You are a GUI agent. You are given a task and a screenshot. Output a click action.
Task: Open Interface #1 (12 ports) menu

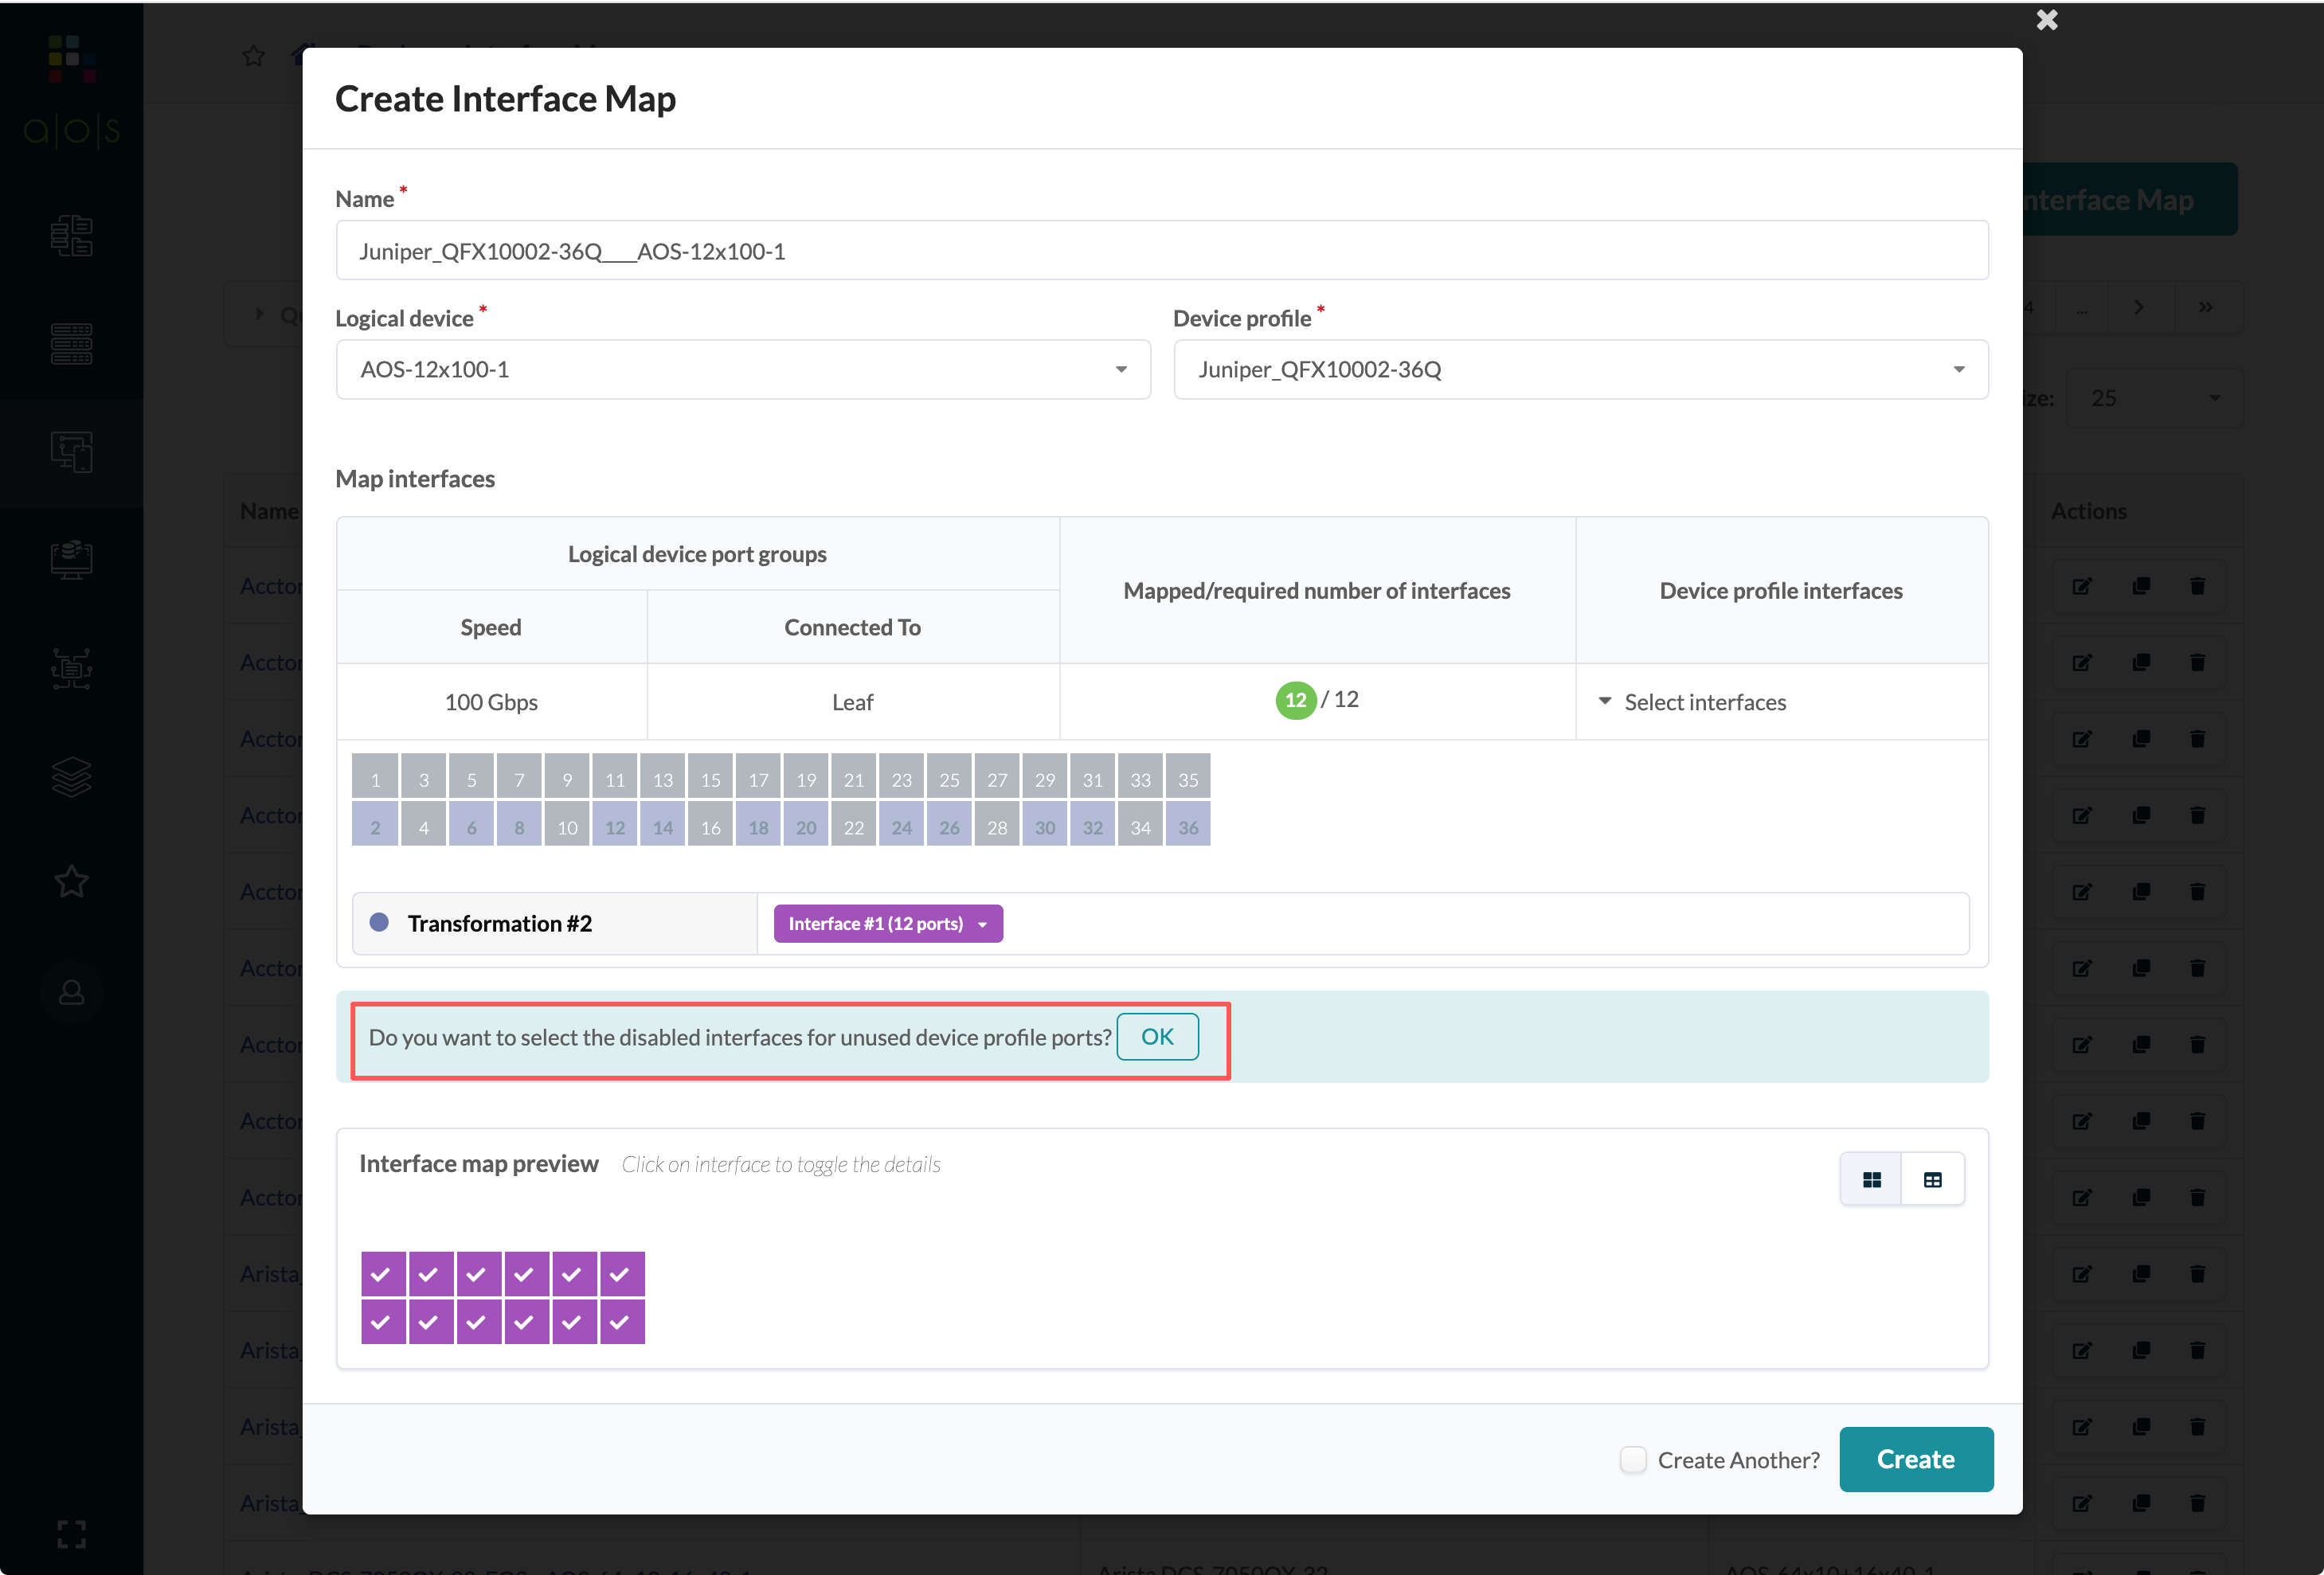pos(887,924)
